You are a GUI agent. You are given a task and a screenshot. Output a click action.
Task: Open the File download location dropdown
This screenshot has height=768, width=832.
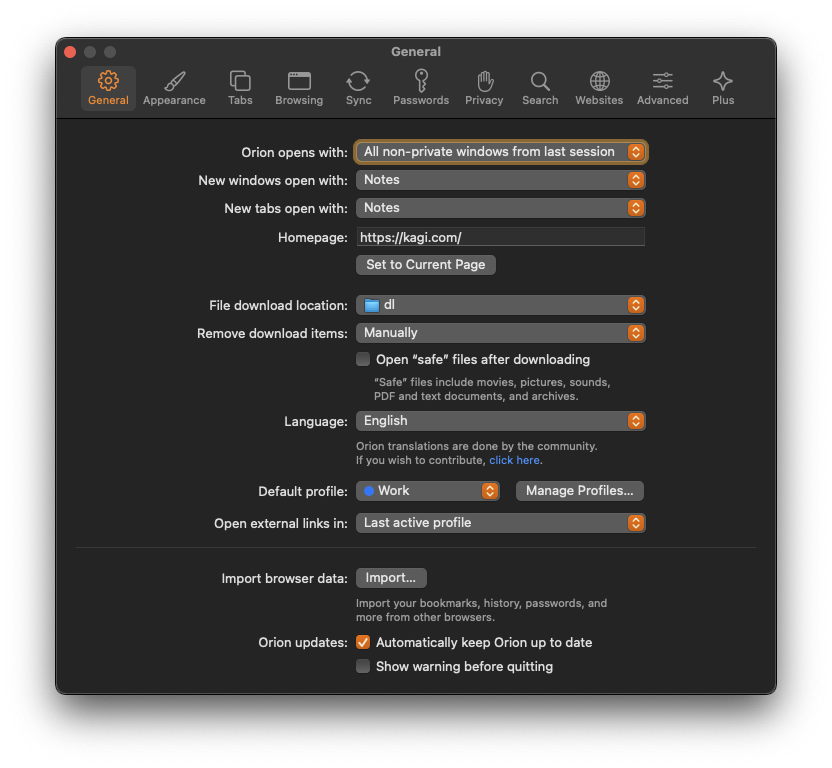pos(500,305)
